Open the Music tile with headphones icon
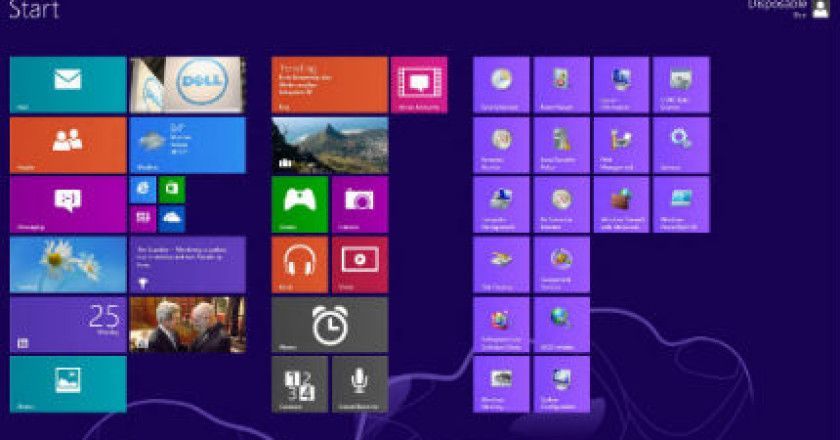Viewport: 840px width, 440px height. [299, 265]
